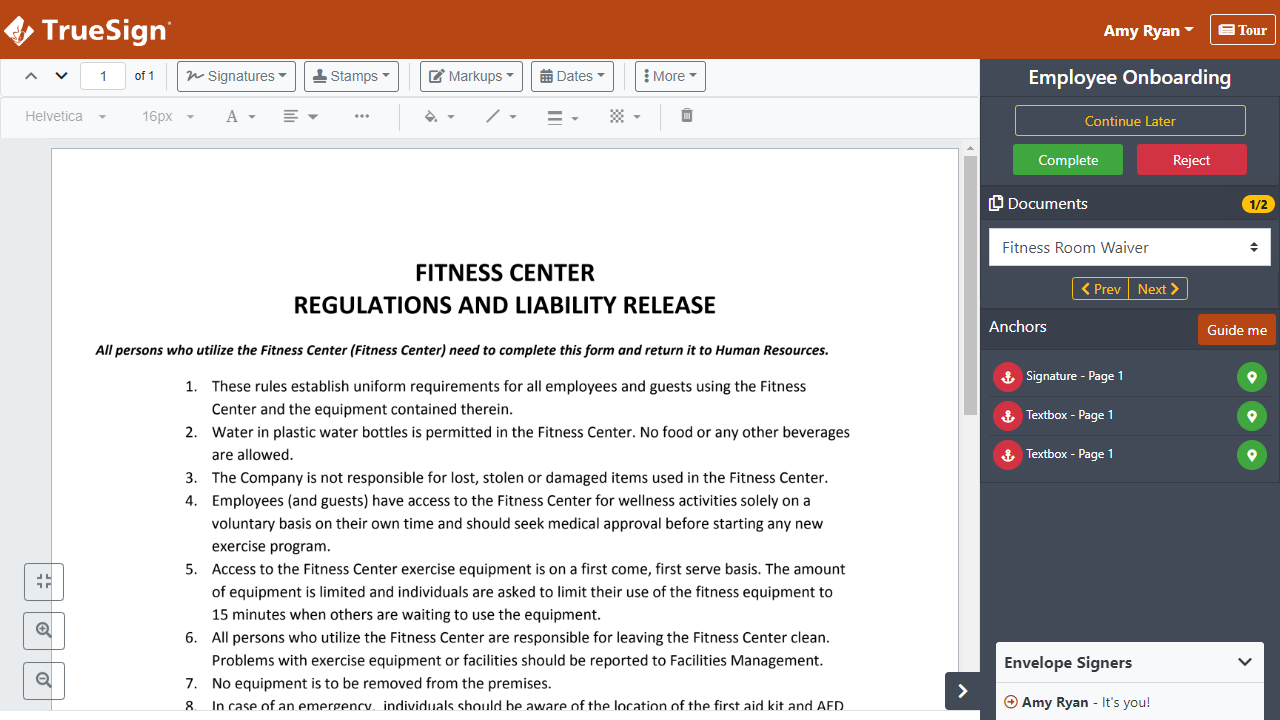This screenshot has height=720, width=1280.
Task: Open the Fitness Room Waiver document selector
Action: tap(1129, 248)
